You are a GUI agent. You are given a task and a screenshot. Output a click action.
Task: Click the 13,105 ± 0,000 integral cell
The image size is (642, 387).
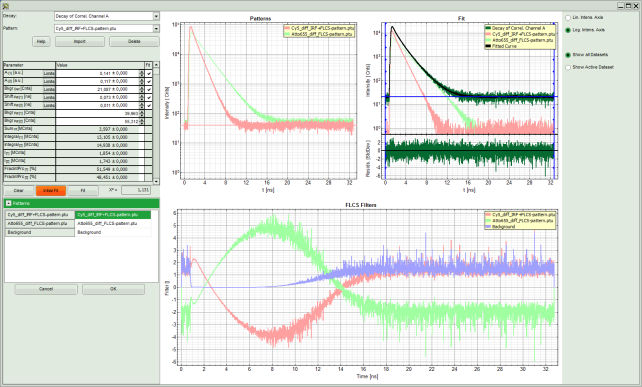[x=97, y=137]
